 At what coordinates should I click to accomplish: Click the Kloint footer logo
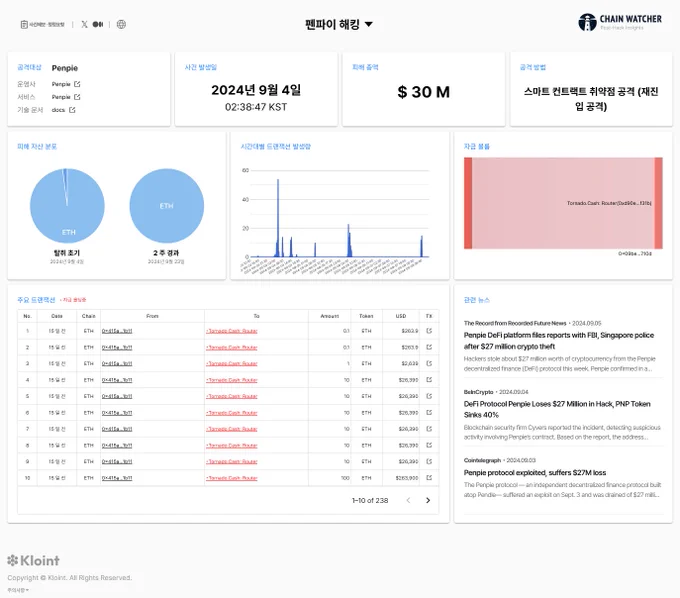(x=33, y=560)
